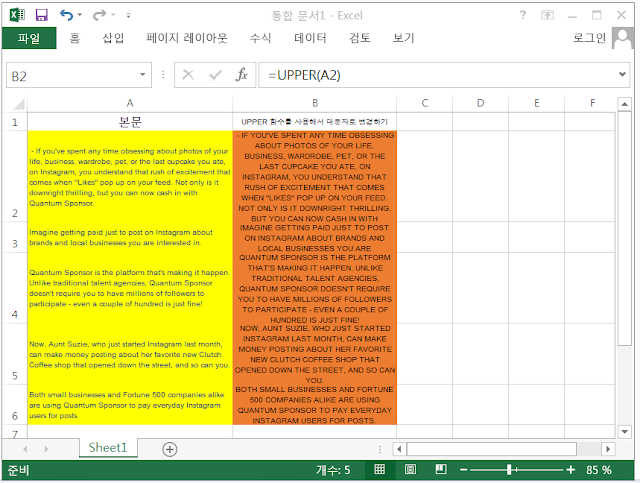Switch to the 홈 ribbon tab
The image size is (640, 483).
[x=74, y=38]
